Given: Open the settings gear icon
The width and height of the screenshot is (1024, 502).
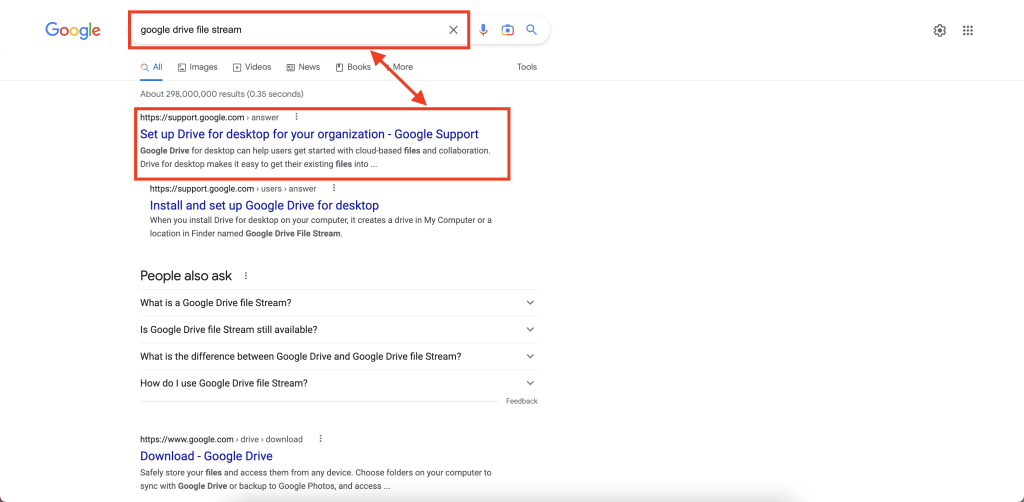Looking at the screenshot, I should point(940,30).
